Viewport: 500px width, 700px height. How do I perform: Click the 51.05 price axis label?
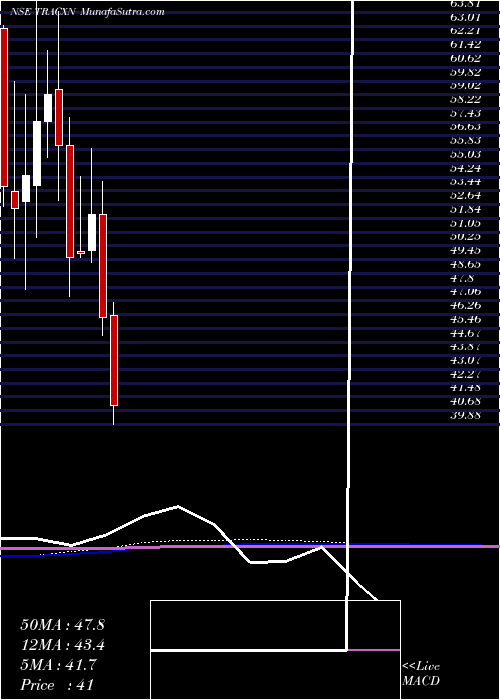466,222
